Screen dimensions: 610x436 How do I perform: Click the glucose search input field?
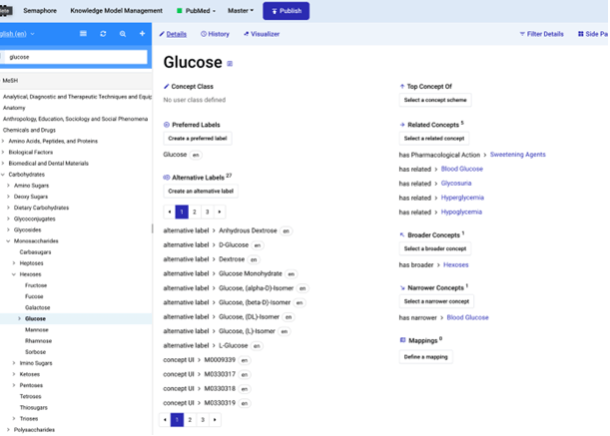pos(76,57)
